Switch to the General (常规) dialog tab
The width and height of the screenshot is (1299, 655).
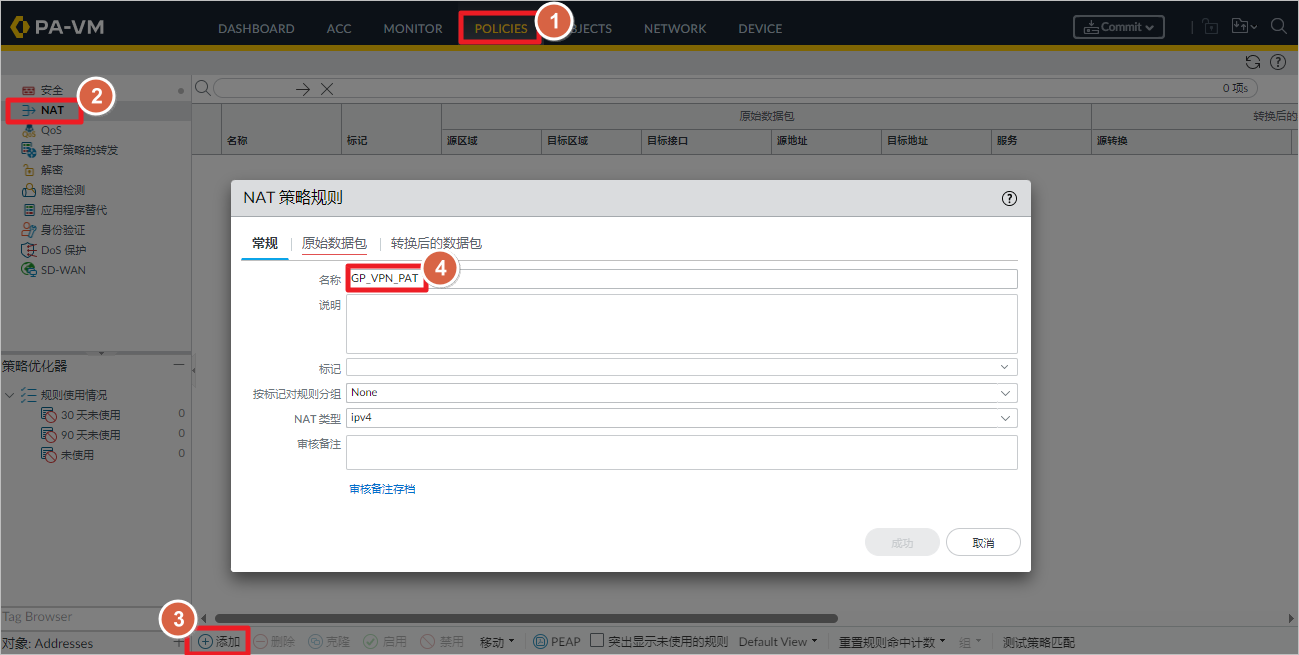265,243
